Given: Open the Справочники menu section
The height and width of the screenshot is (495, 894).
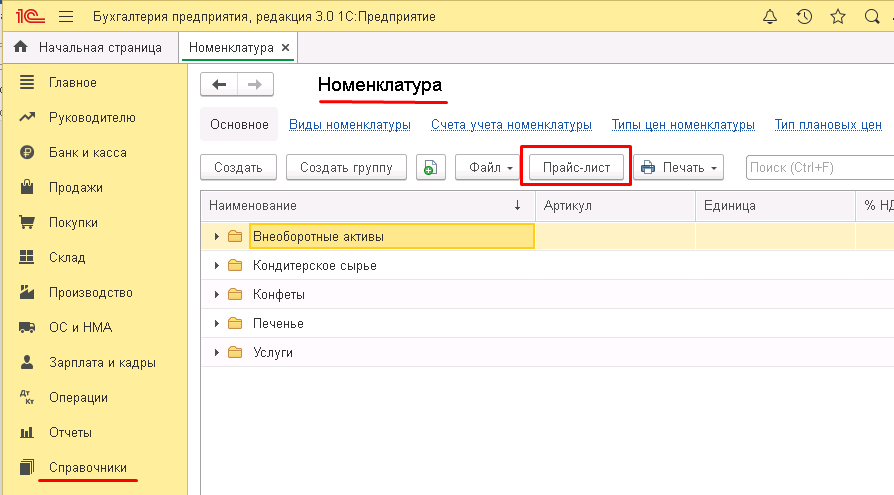Looking at the screenshot, I should point(88,468).
